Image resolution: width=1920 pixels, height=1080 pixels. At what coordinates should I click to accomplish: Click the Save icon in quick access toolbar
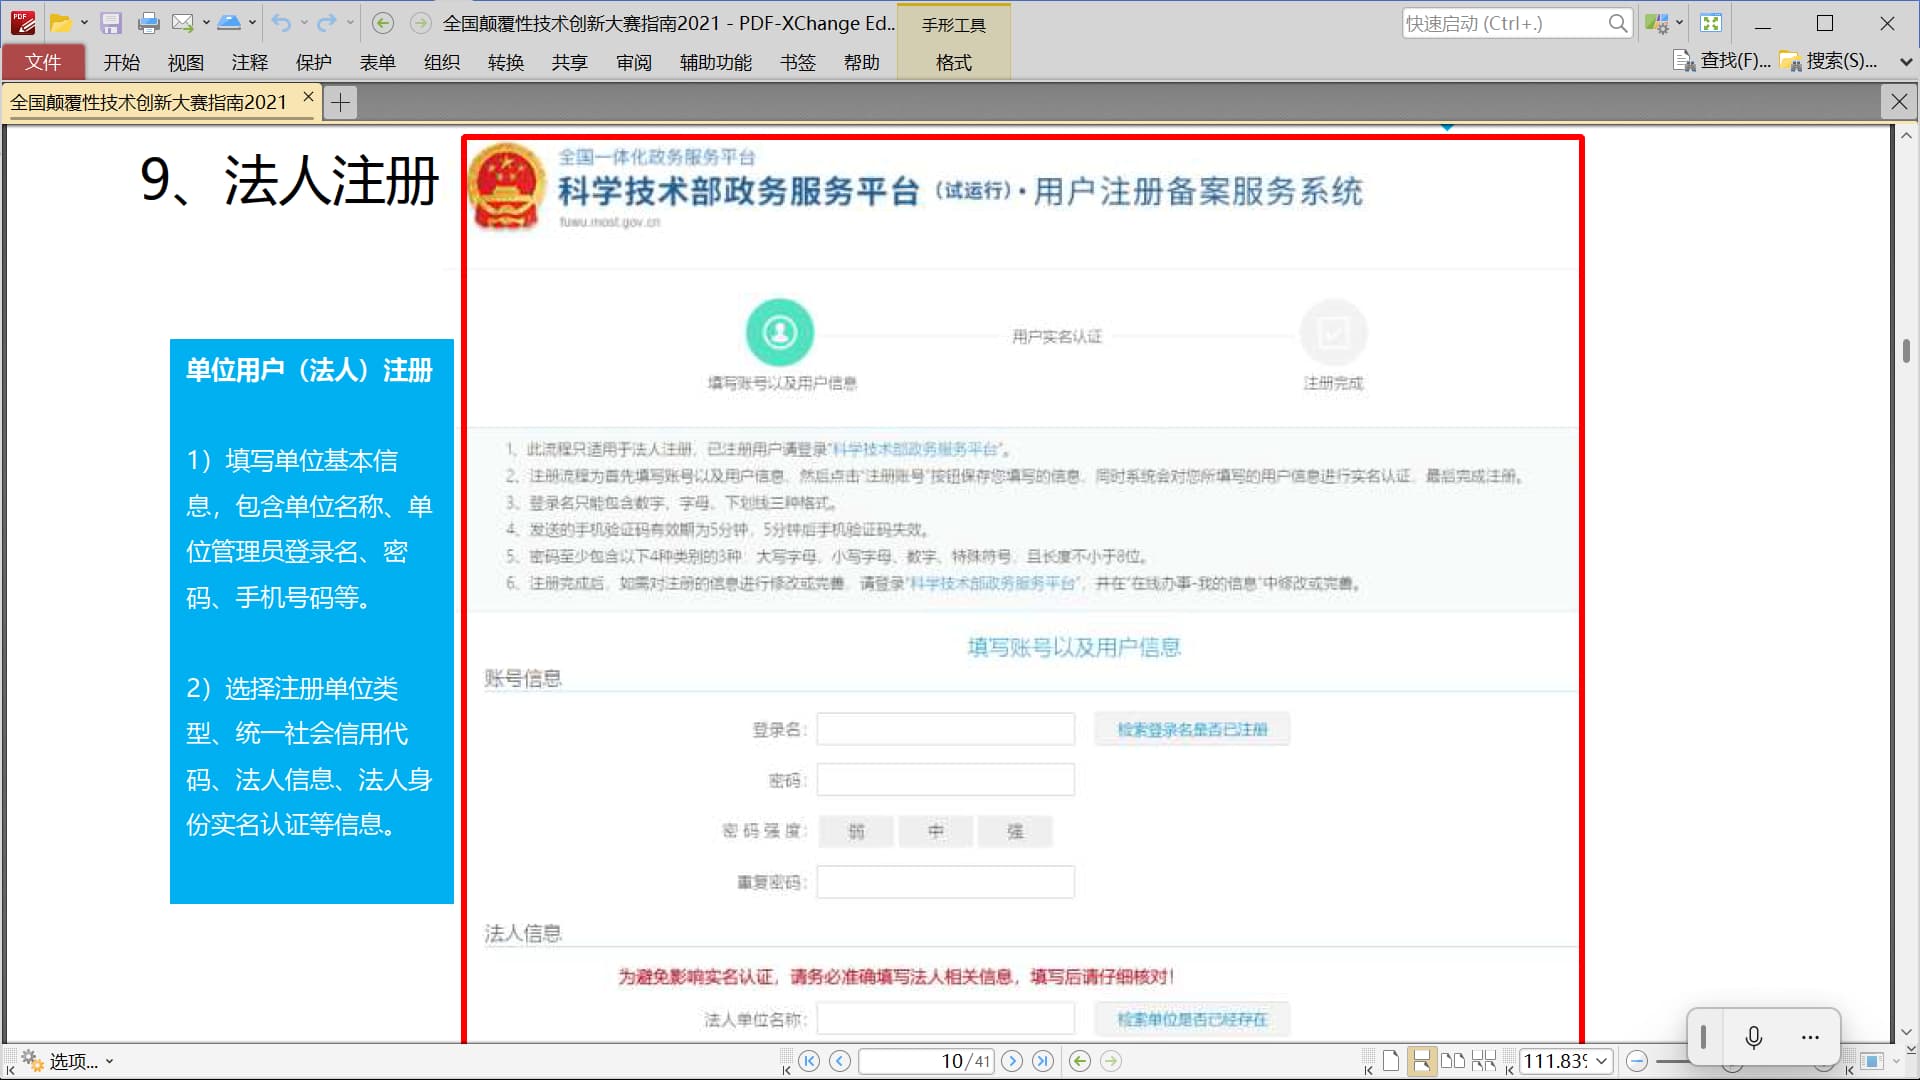click(111, 23)
